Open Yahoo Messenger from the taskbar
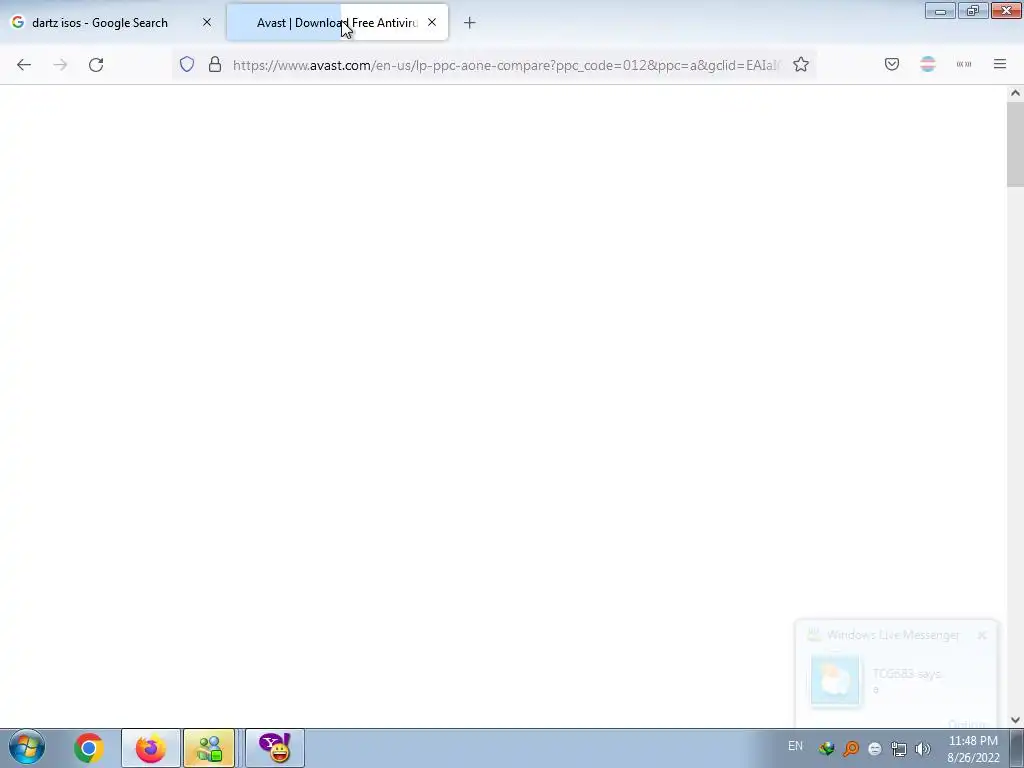 pyautogui.click(x=275, y=748)
